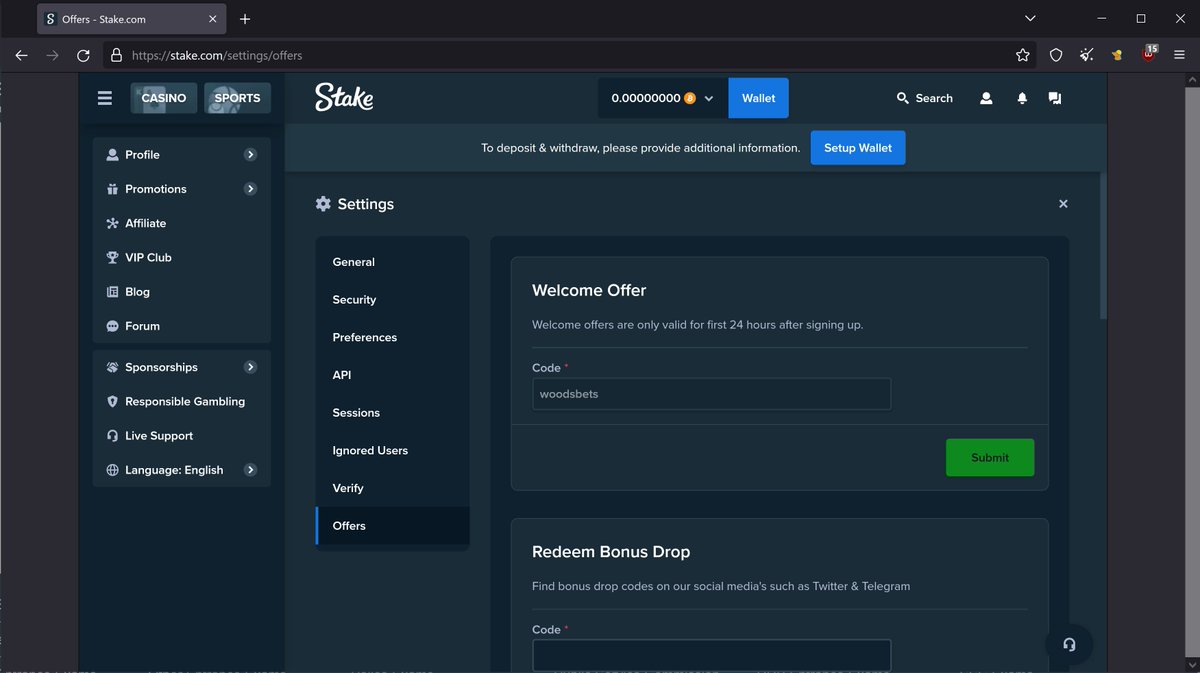
Task: Click the Search magnifier in header
Action: pyautogui.click(x=903, y=98)
